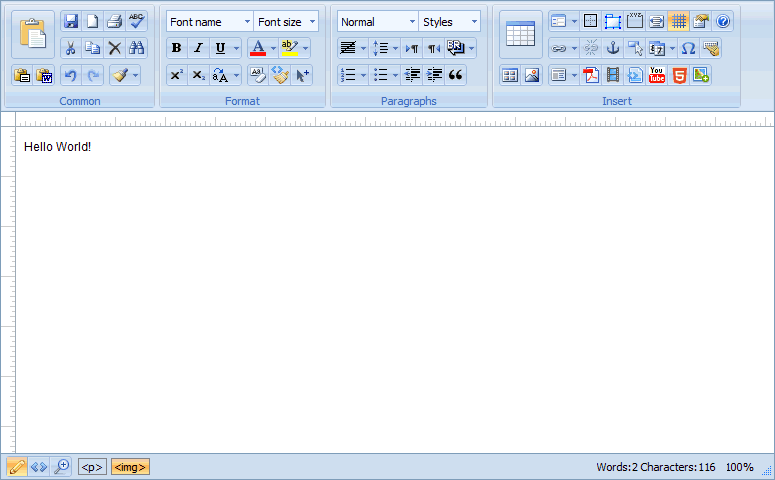
Task: Insert an HTML5 element
Action: 679,75
